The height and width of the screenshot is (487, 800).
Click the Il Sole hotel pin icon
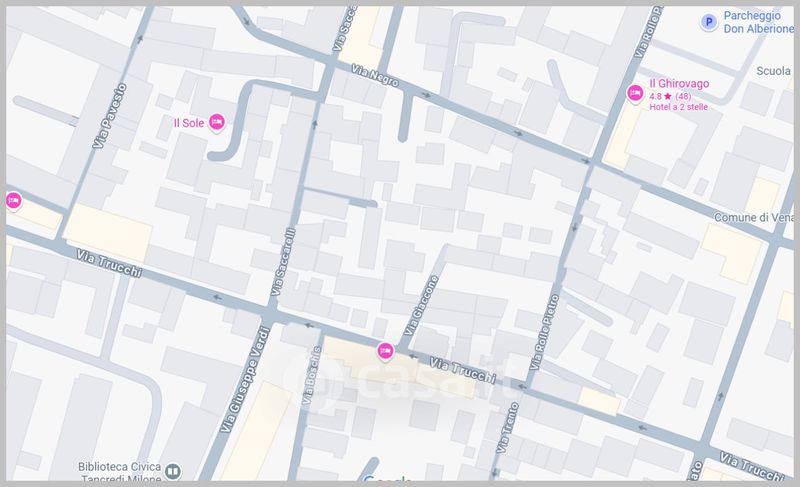pyautogui.click(x=217, y=122)
